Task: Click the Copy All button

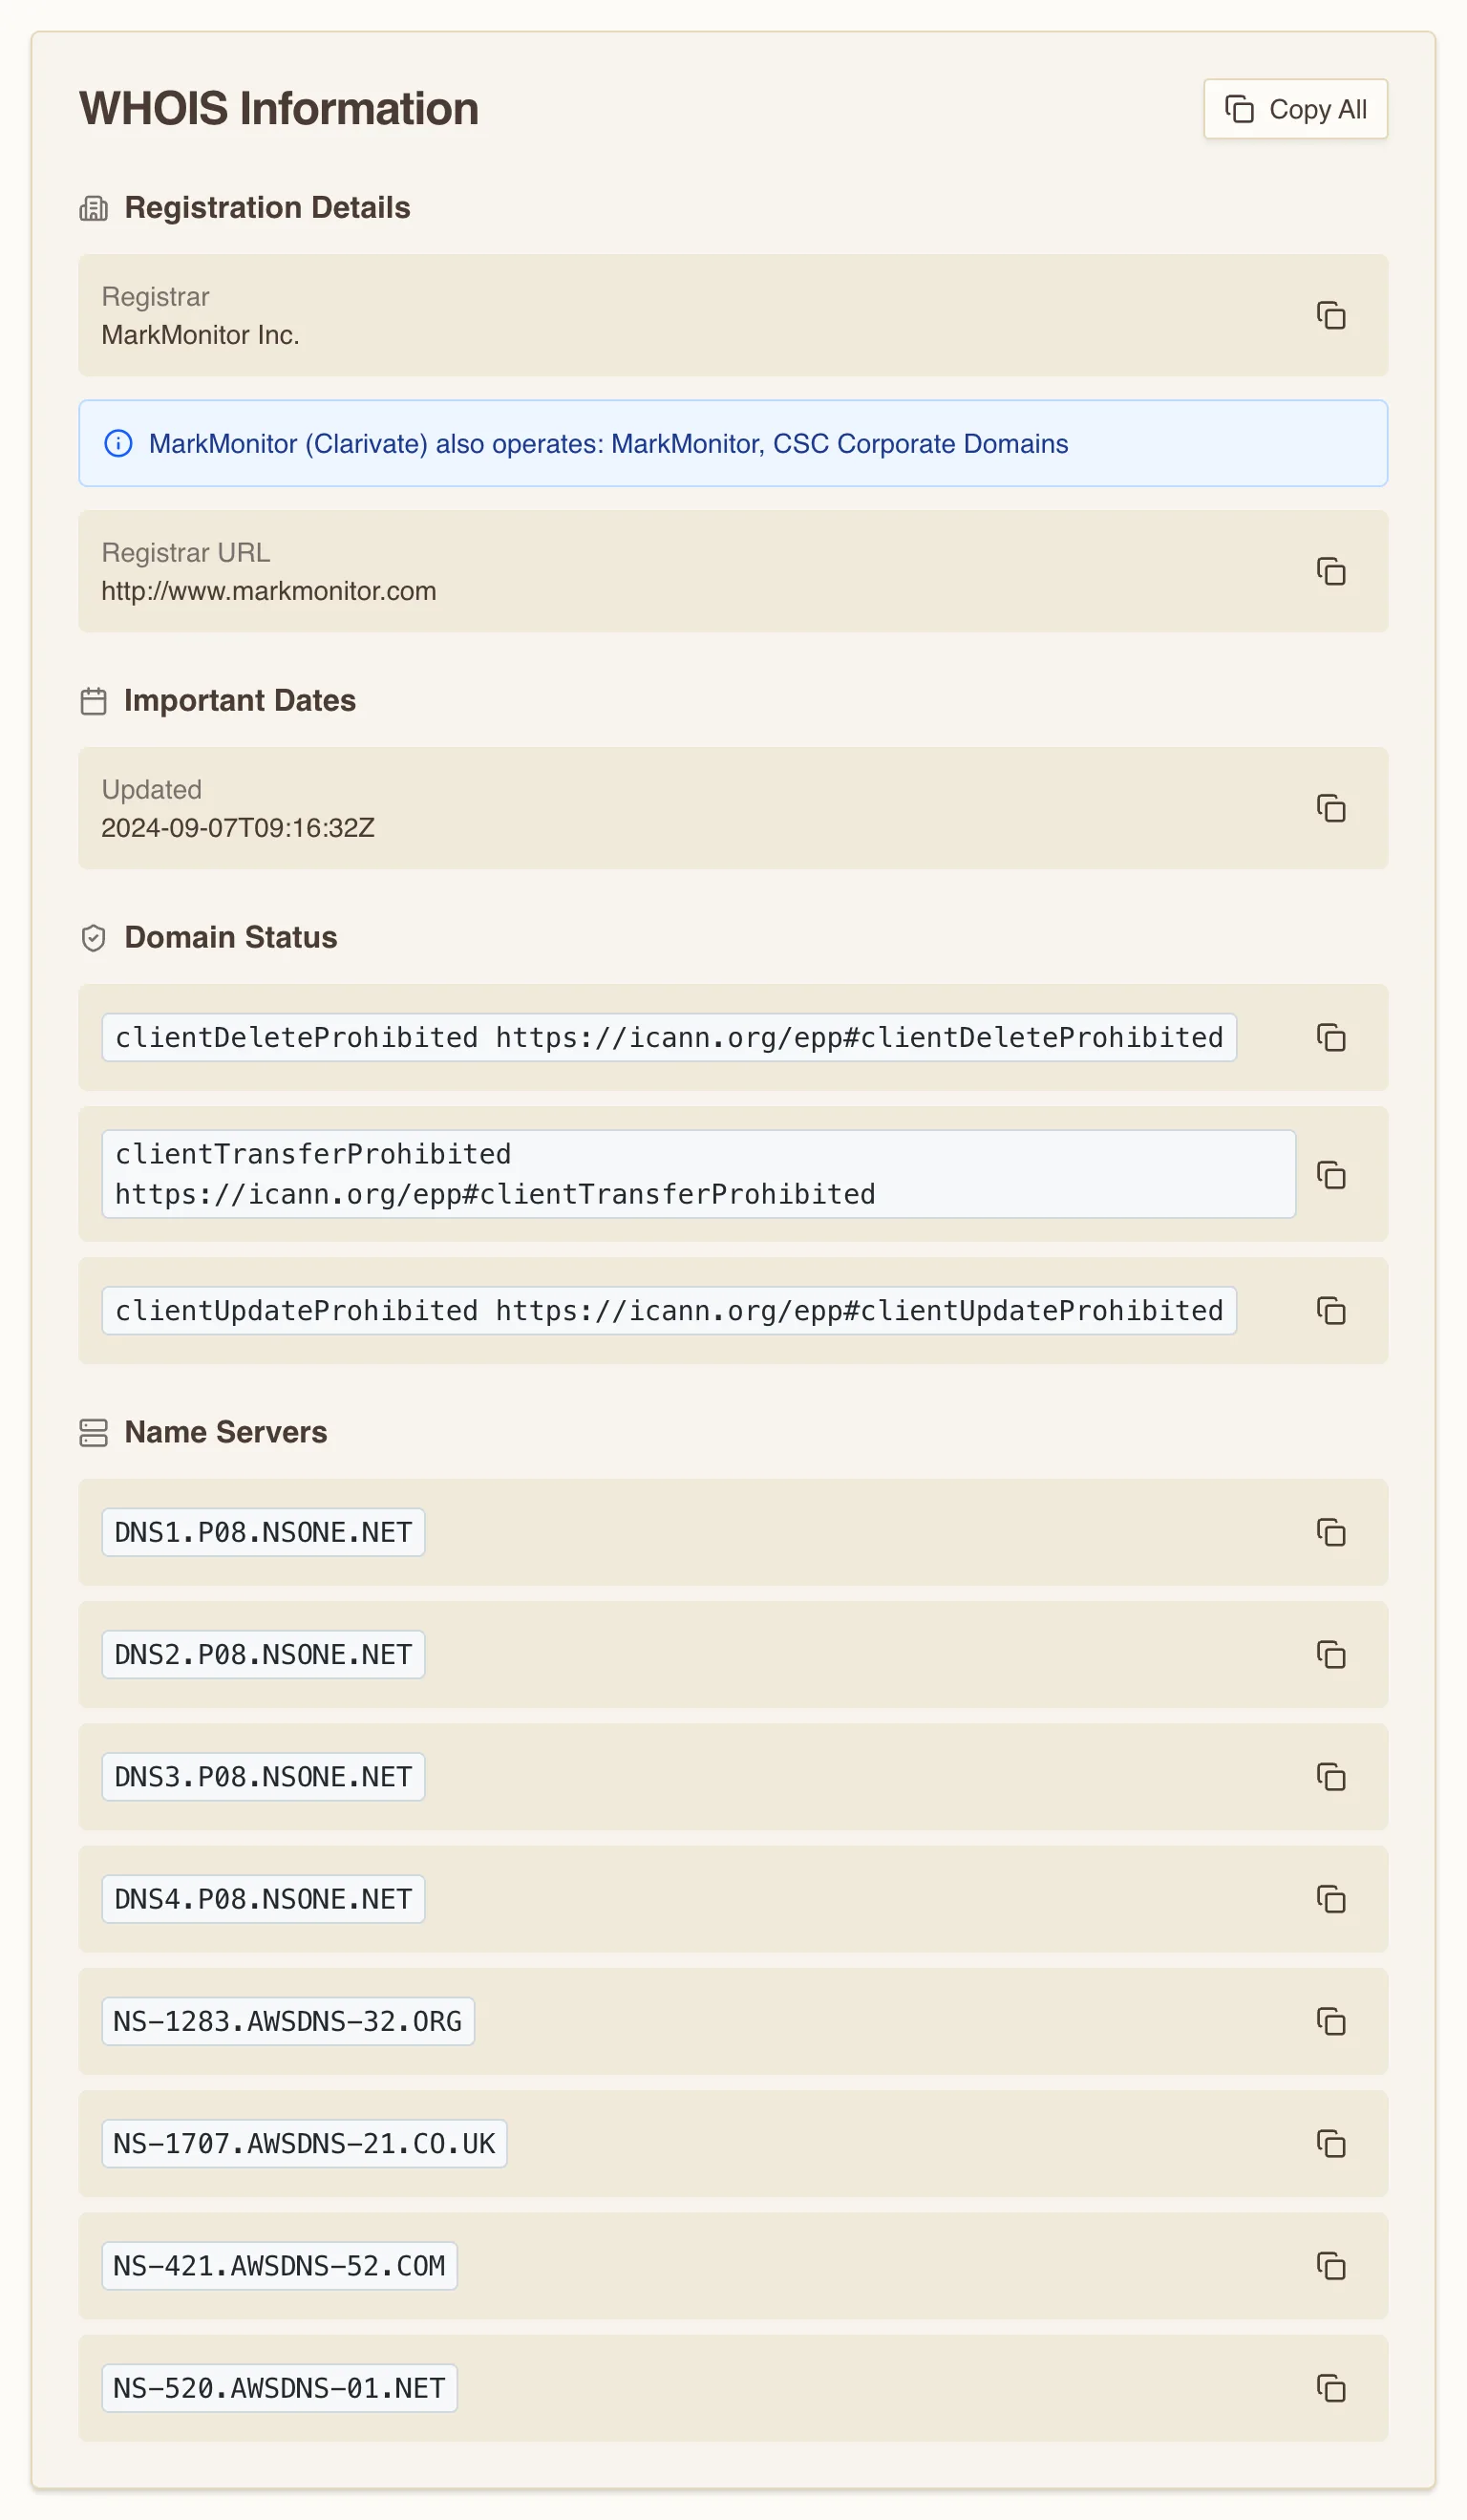Action: (1294, 109)
